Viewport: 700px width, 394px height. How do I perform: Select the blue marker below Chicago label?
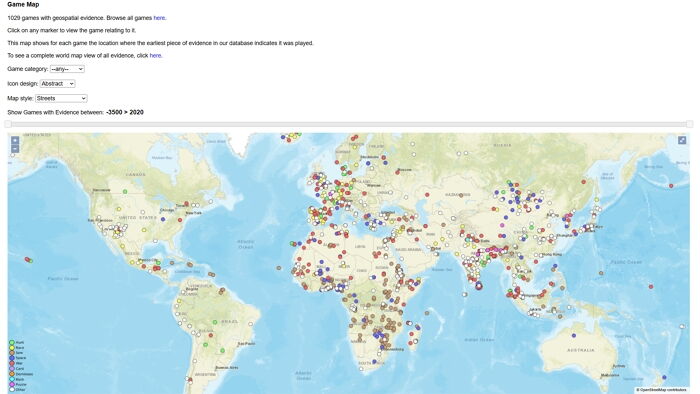pyautogui.click(x=163, y=219)
